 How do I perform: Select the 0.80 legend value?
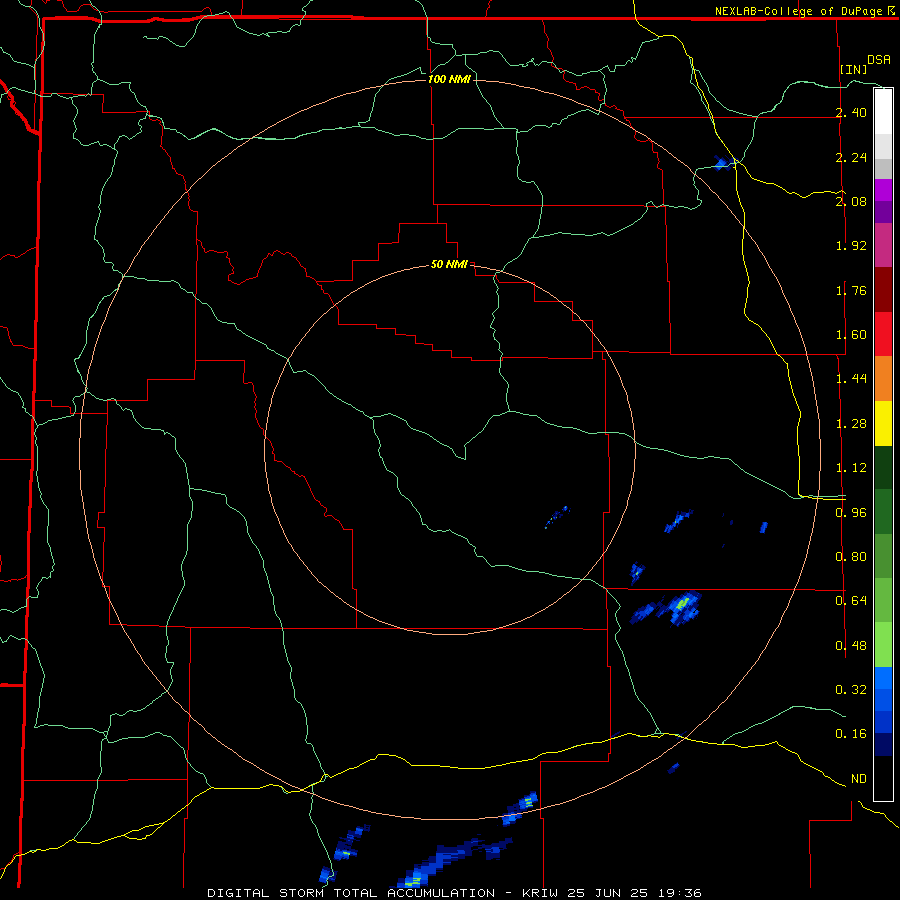[x=851, y=557]
